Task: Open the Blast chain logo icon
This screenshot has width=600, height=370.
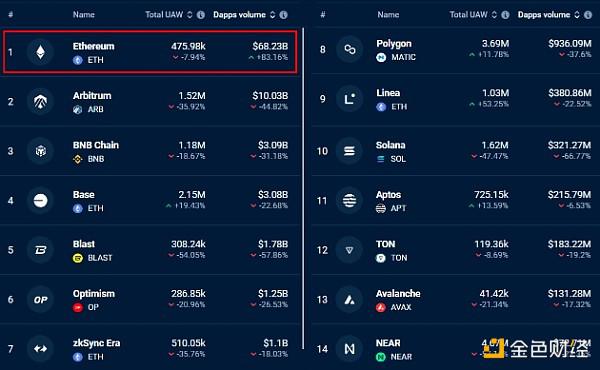Action: coord(40,250)
